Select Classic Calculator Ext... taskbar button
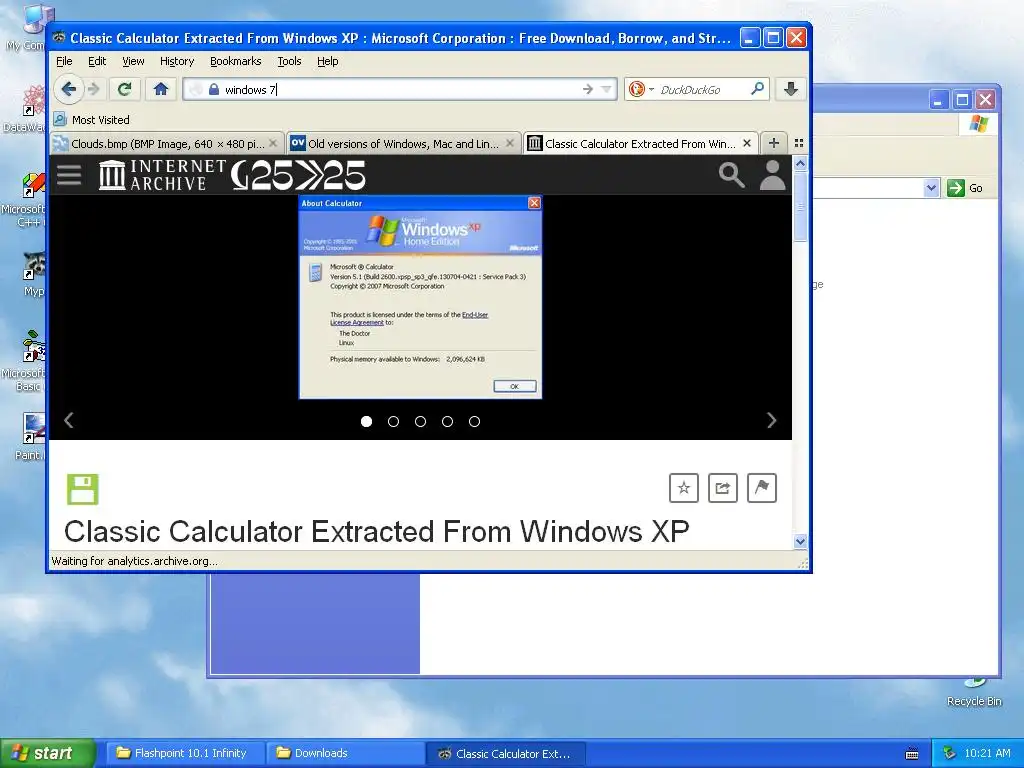Image resolution: width=1024 pixels, height=768 pixels. (505, 753)
